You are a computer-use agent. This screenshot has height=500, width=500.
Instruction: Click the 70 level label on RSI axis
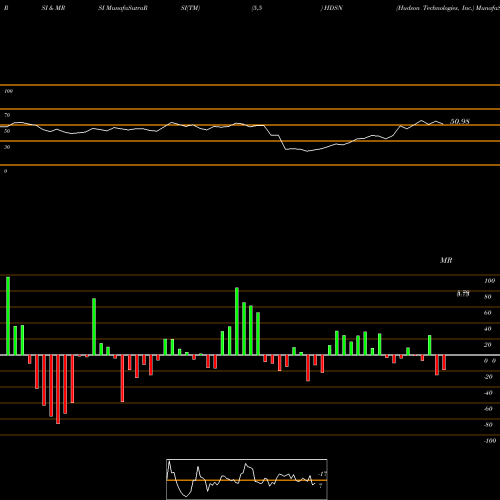7,115
